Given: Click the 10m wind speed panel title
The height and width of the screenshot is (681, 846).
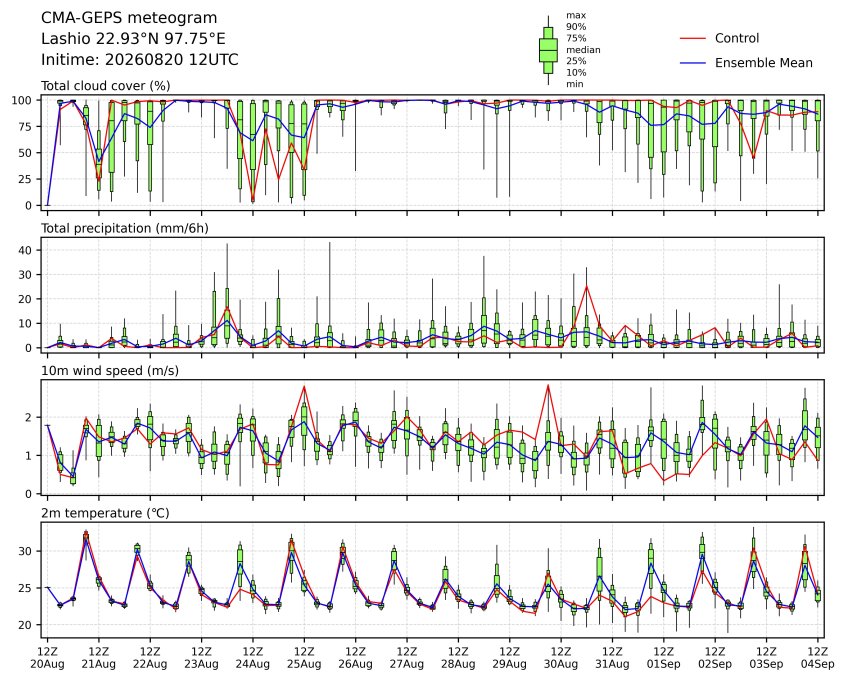Looking at the screenshot, I should tap(110, 371).
